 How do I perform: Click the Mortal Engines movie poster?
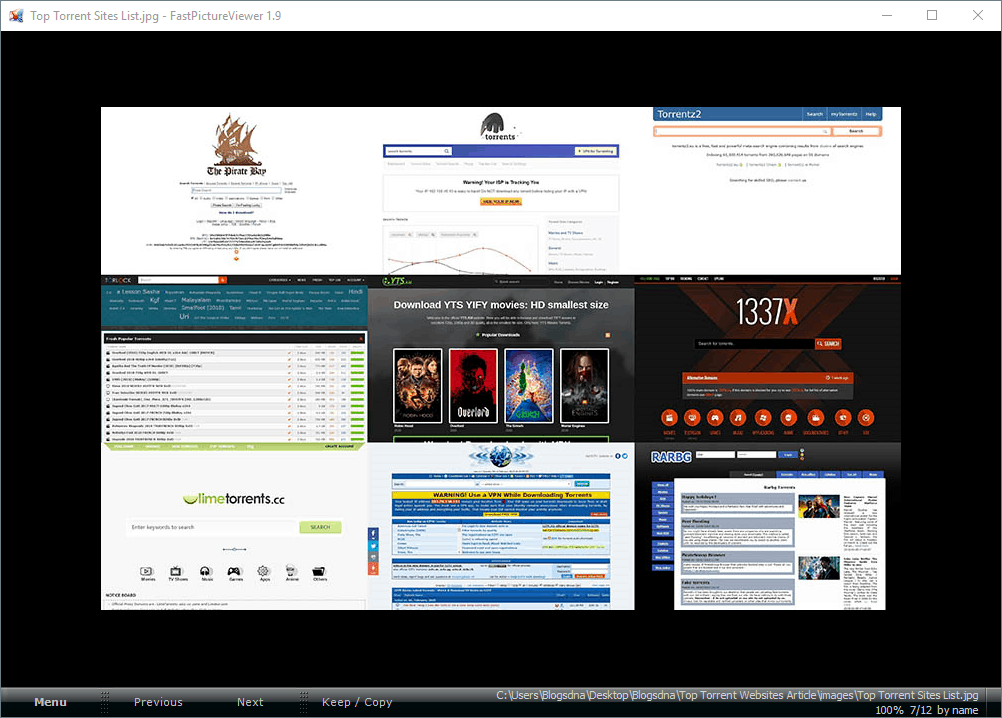(584, 385)
